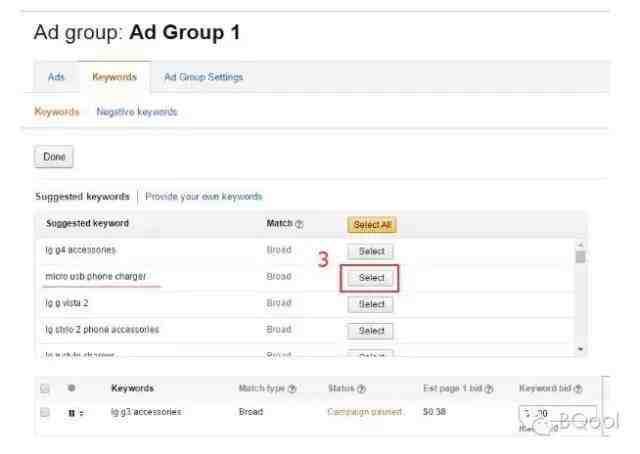
Task: Click the lg g vista 2 text
Action: point(67,303)
